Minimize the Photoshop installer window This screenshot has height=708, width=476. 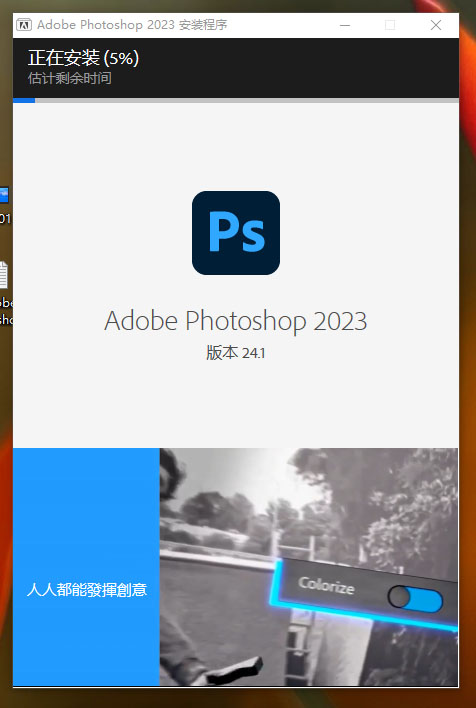pyautogui.click(x=345, y=25)
